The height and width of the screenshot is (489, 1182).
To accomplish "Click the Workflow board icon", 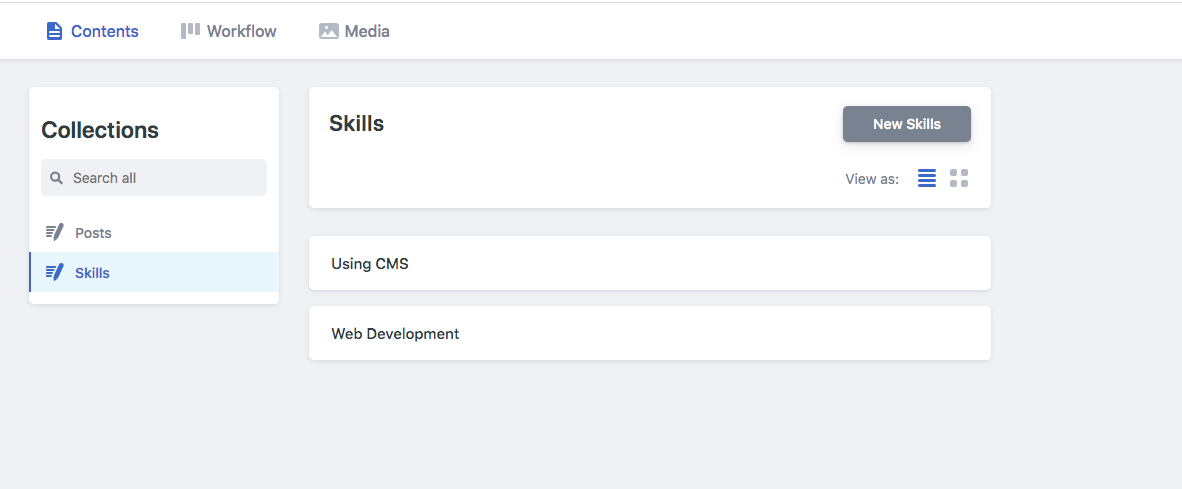I will pos(190,30).
